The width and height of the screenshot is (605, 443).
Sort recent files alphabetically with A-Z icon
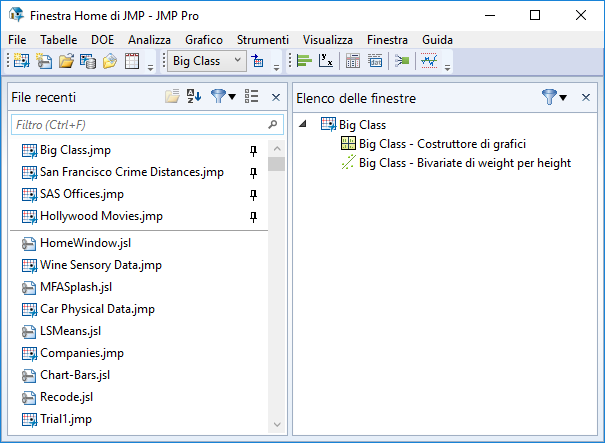[194, 97]
